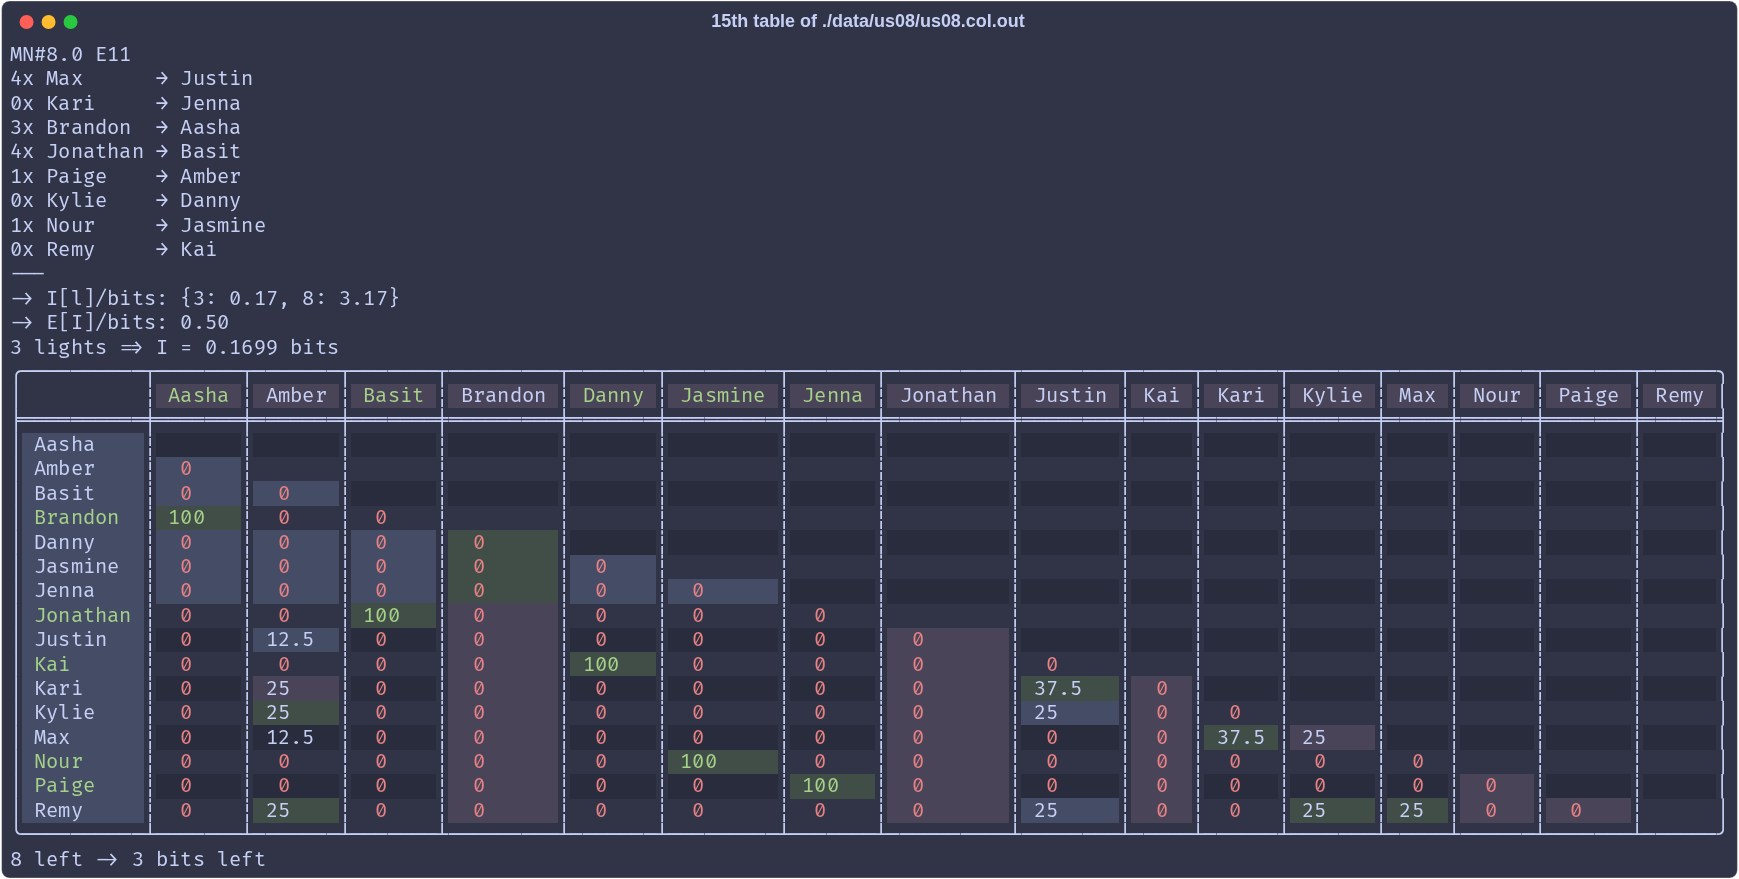Click the 'Remy' column header
Viewport: 1739px width, 879px height.
coord(1679,395)
